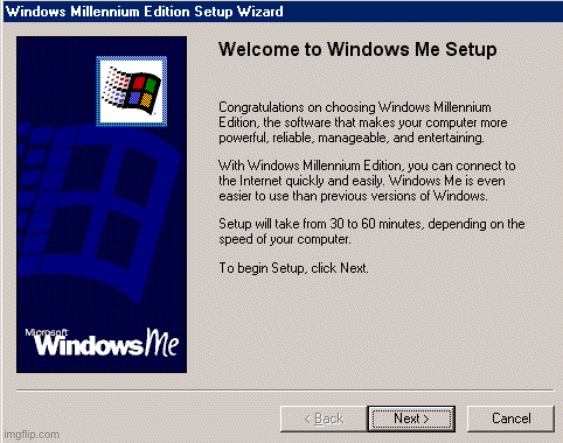The width and height of the screenshot is (563, 443).
Task: Click the "To begin Setup, click Next" line
Action: click(294, 268)
